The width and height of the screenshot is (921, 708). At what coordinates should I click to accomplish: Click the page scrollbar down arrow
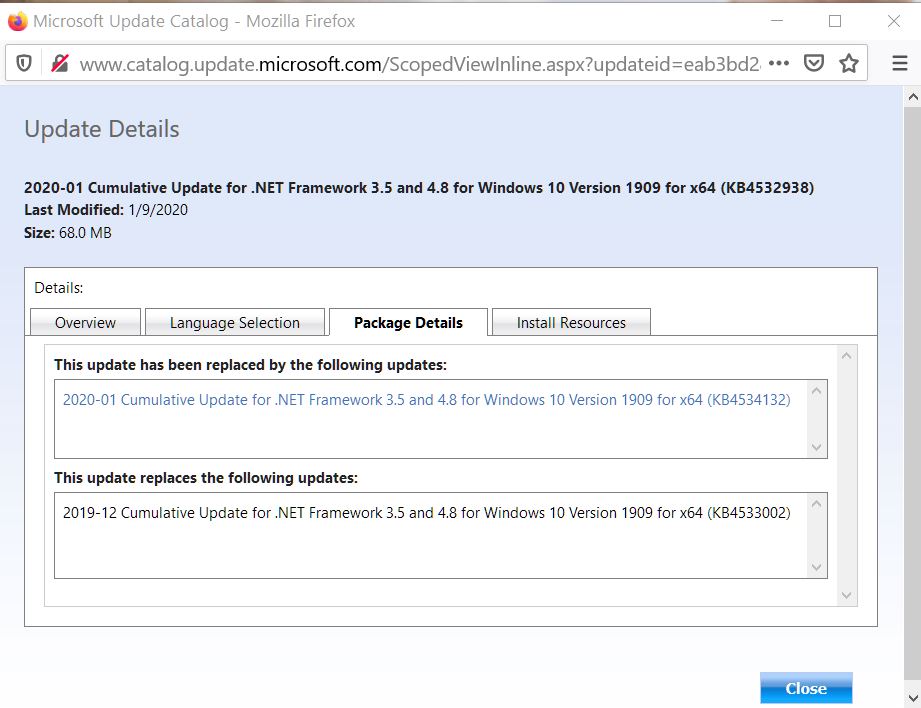[911, 696]
